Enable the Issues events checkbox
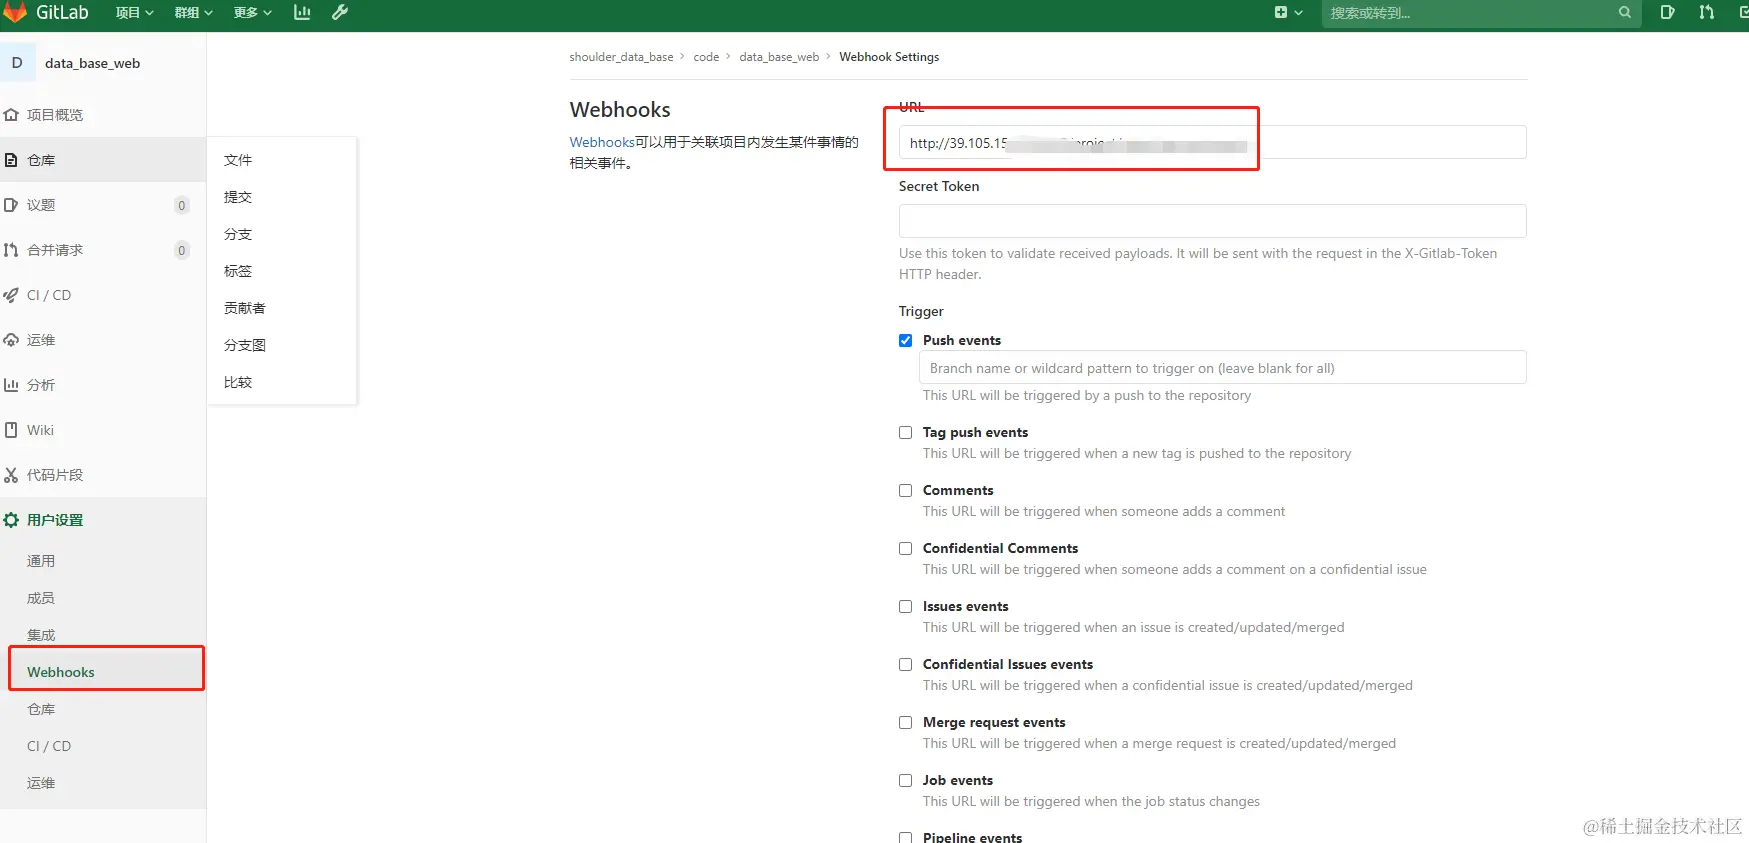 click(x=906, y=606)
